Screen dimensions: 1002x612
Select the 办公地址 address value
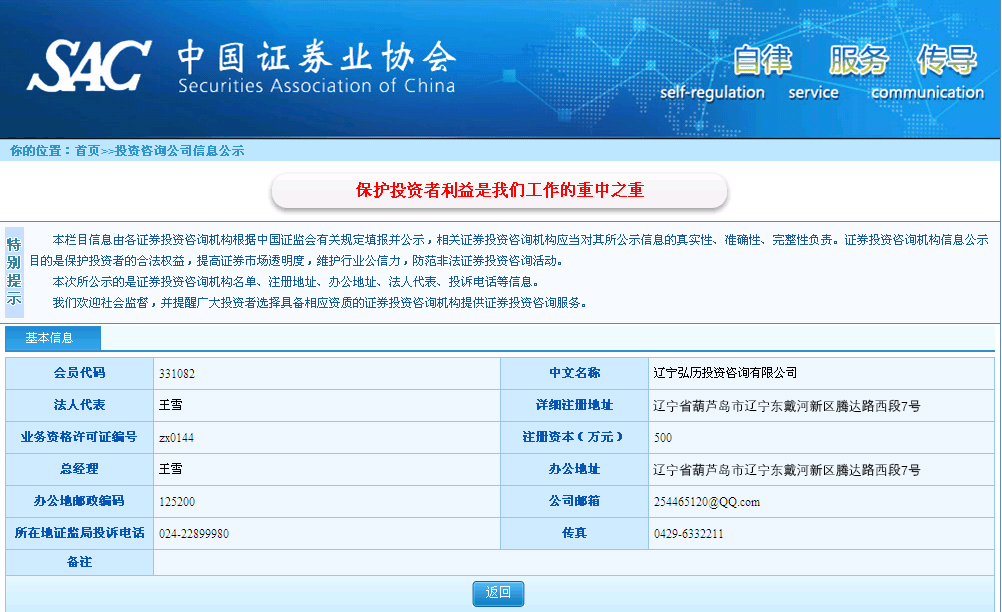(787, 470)
